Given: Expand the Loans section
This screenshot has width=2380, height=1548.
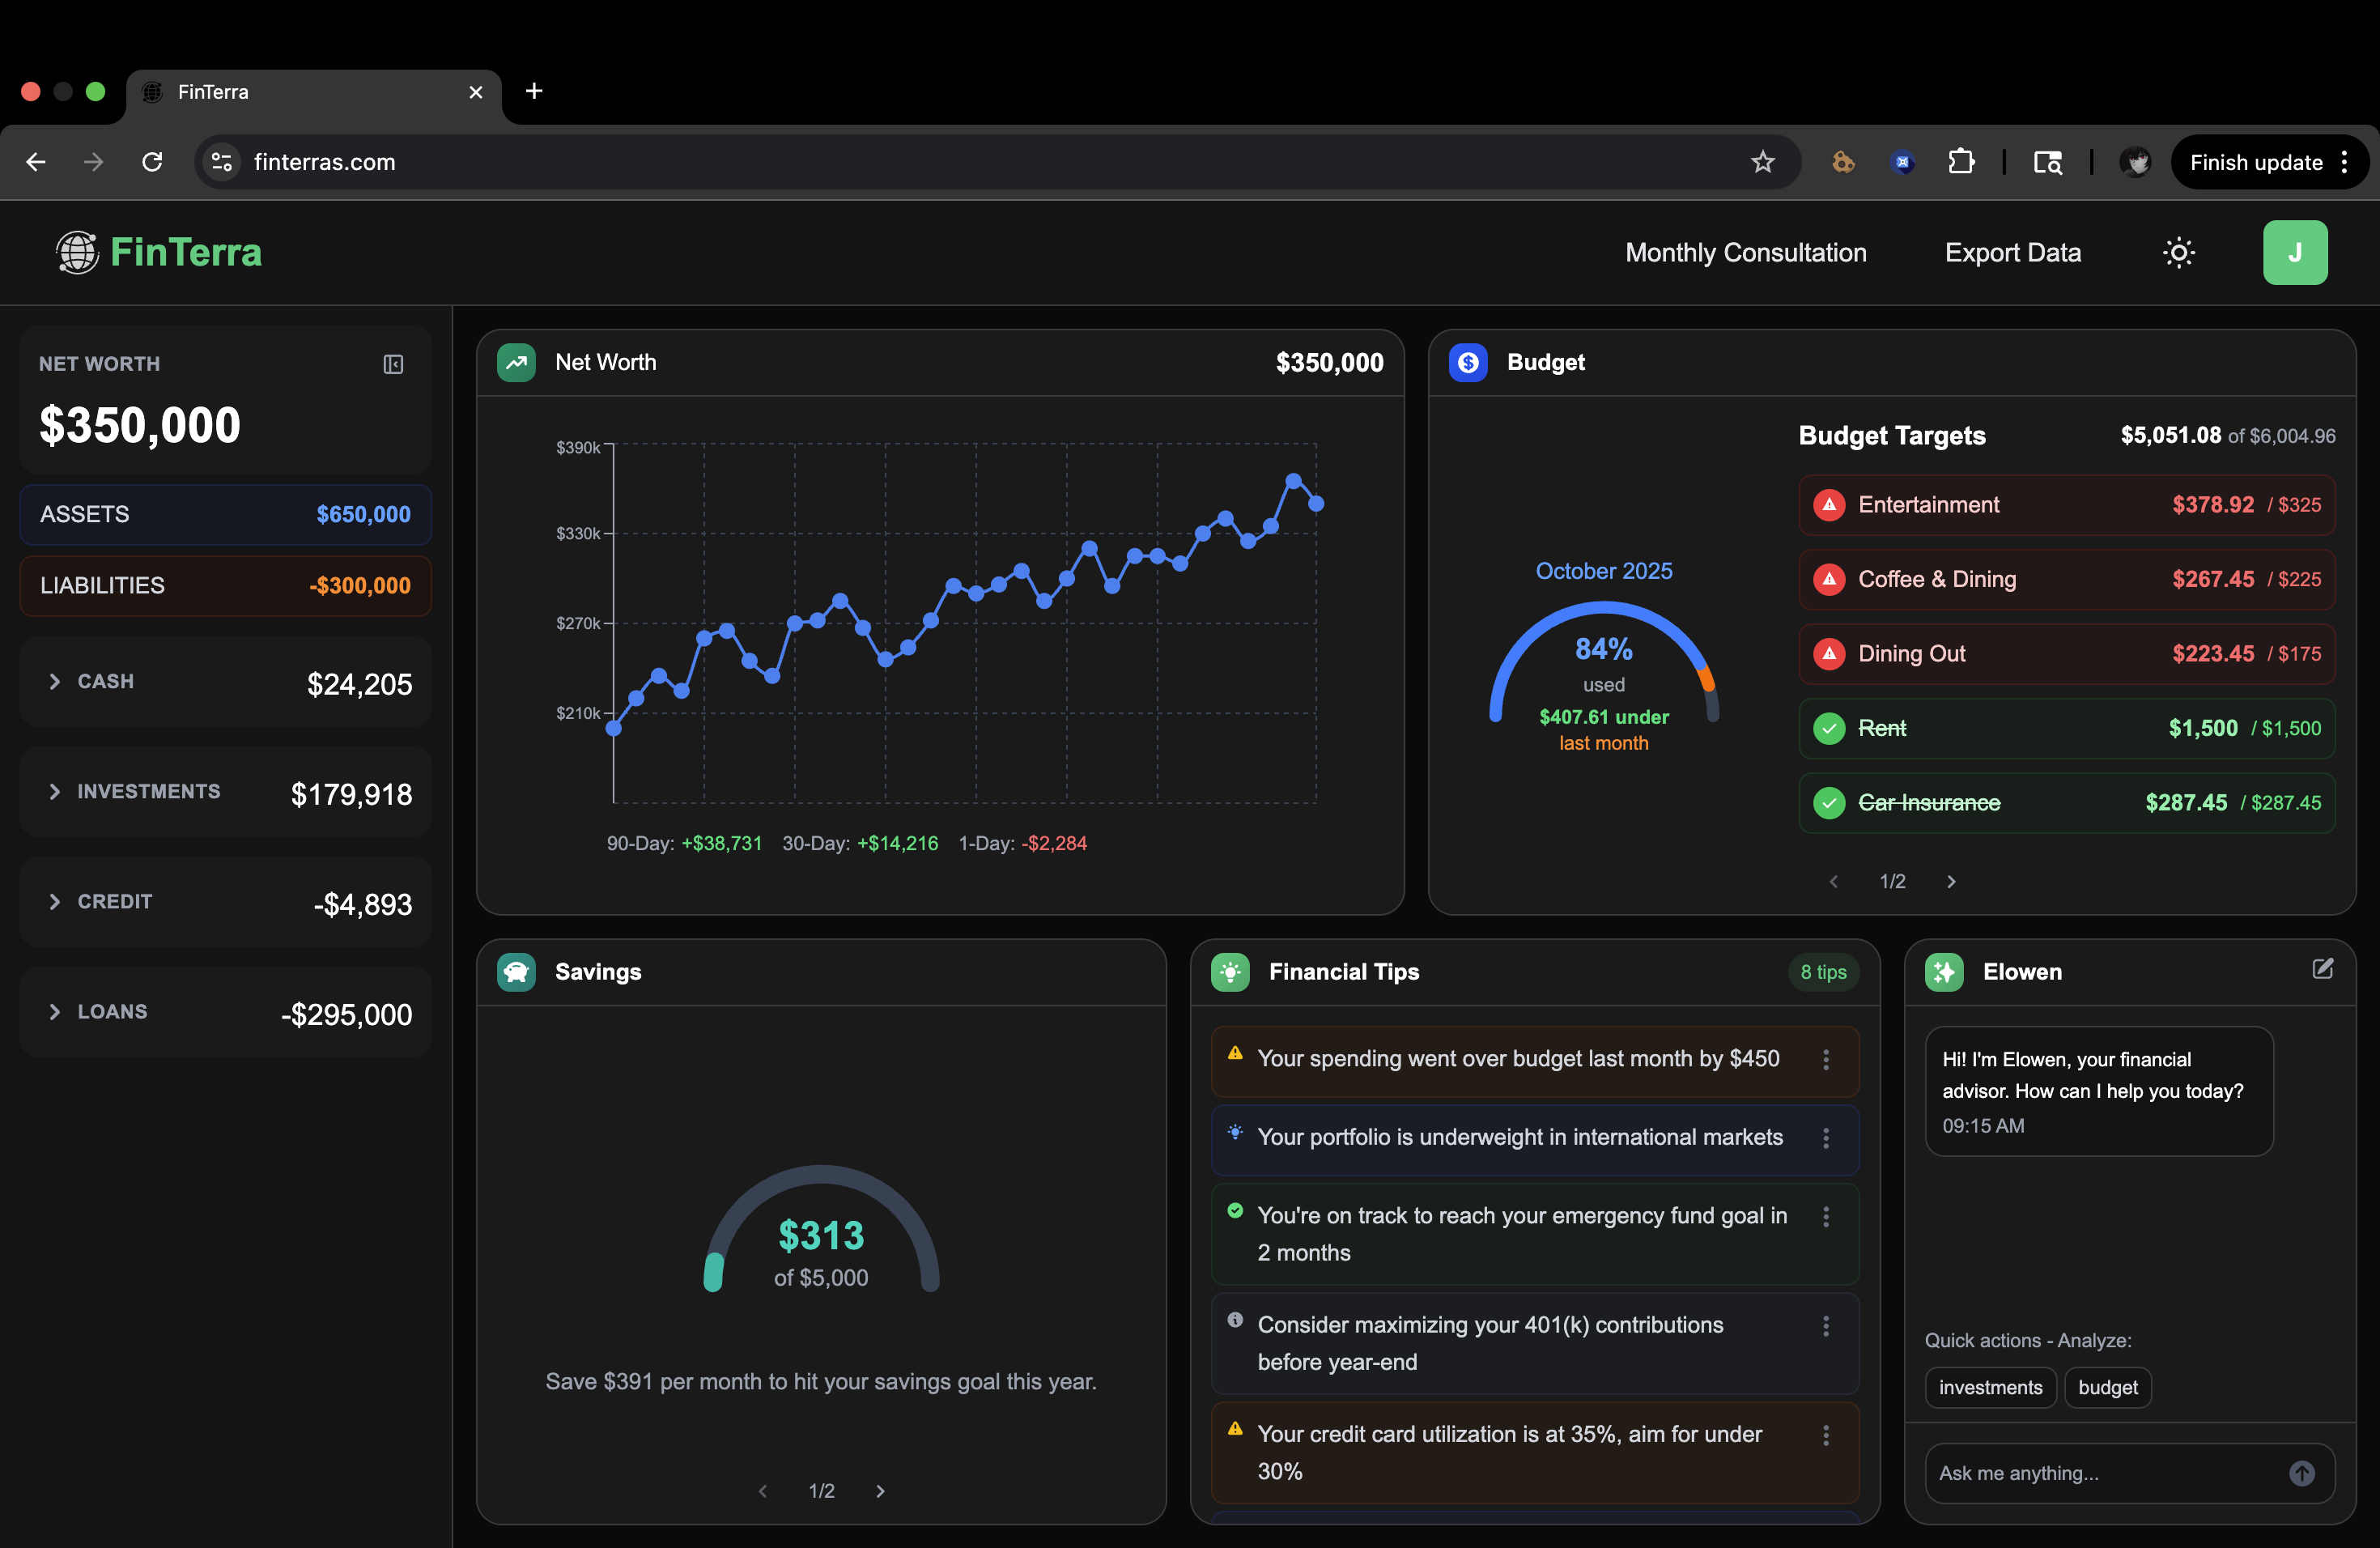Looking at the screenshot, I should point(55,1012).
